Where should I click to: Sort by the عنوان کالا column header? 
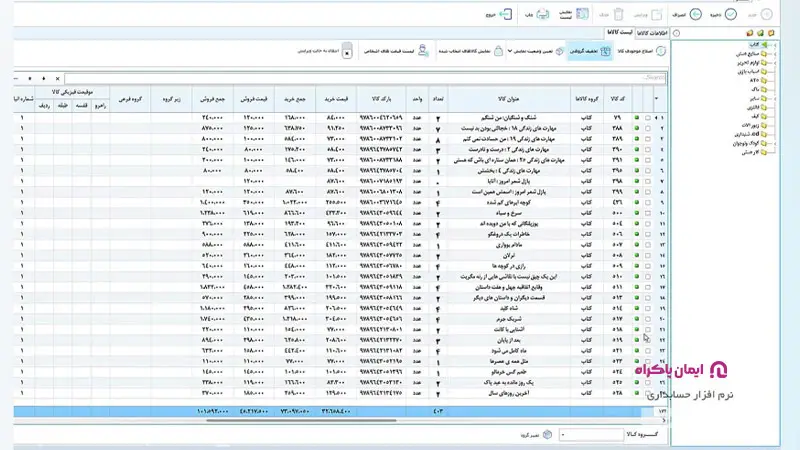coord(509,99)
